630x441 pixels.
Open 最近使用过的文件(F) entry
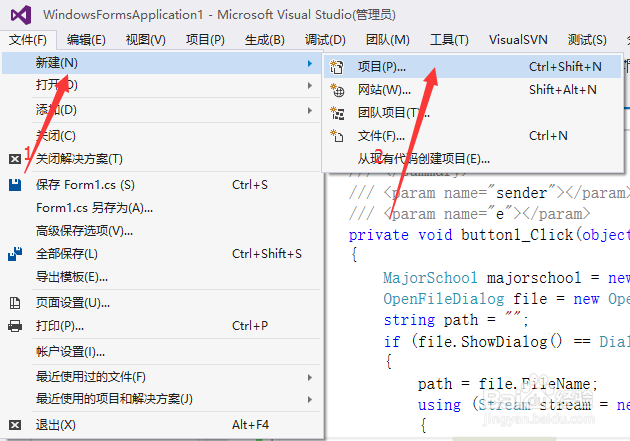161,377
